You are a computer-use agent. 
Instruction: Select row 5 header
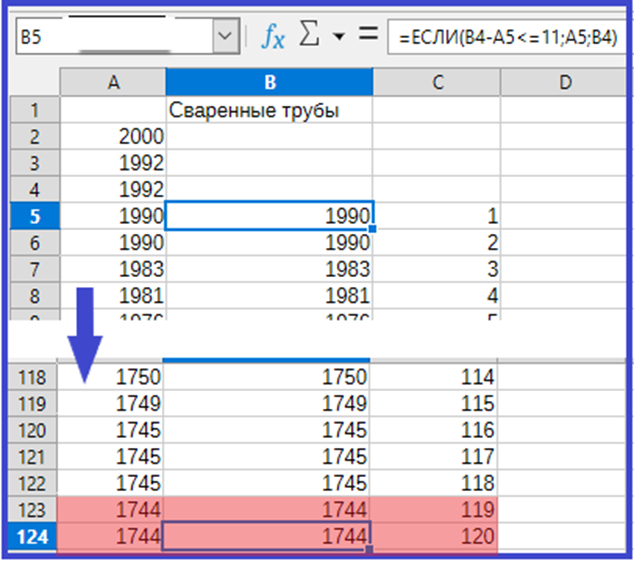[34, 216]
